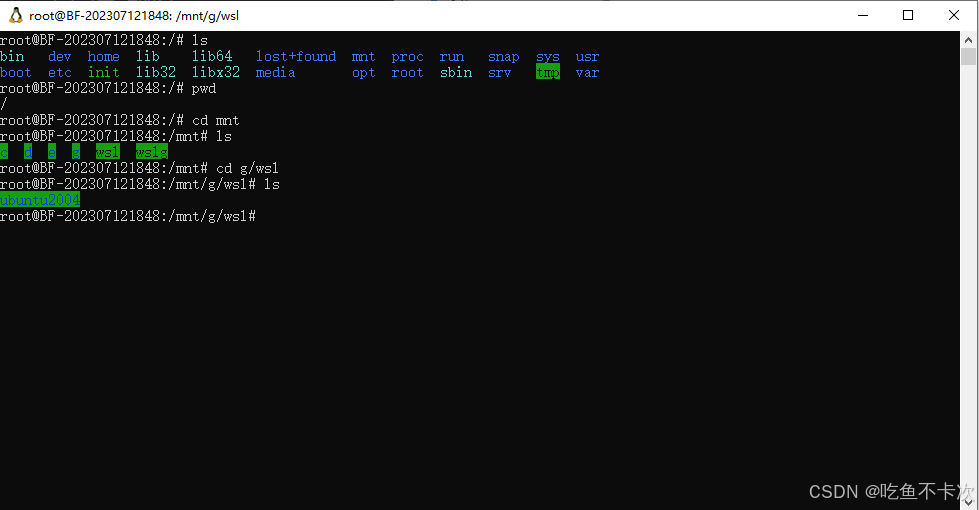
Task: Click the highlighted 'wsl' entry under /mnt
Action: point(107,152)
